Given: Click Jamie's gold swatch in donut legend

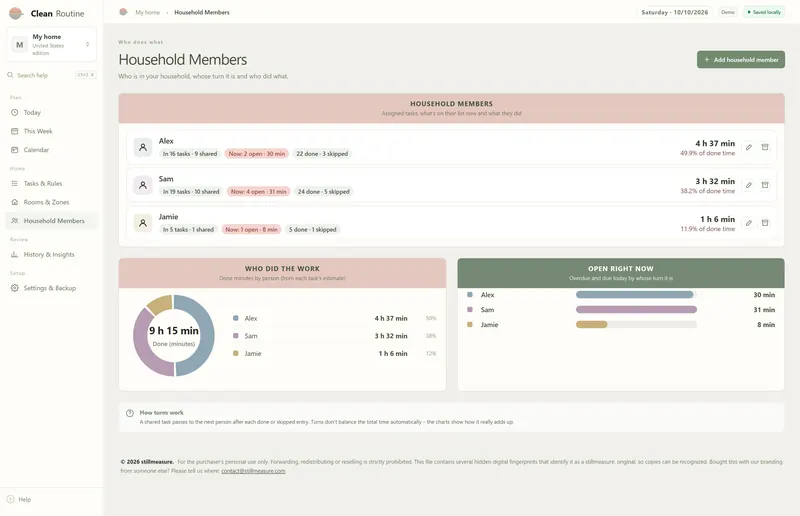Looking at the screenshot, I should click(236, 353).
